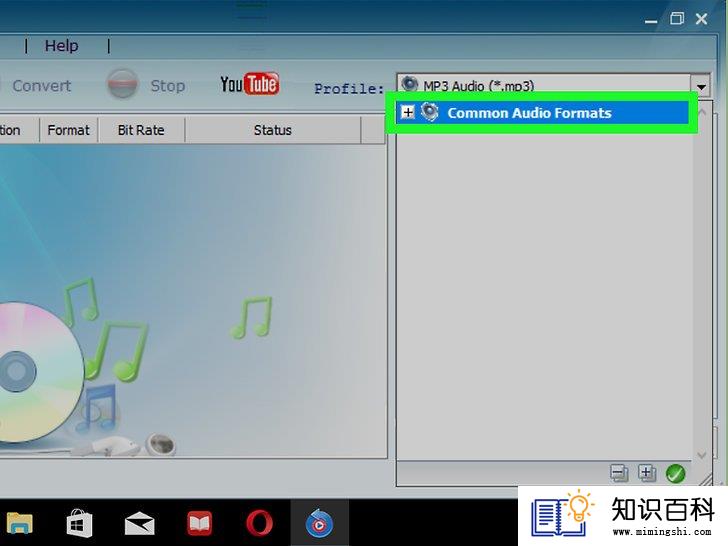
Task: Open the Help menu
Action: pos(61,46)
